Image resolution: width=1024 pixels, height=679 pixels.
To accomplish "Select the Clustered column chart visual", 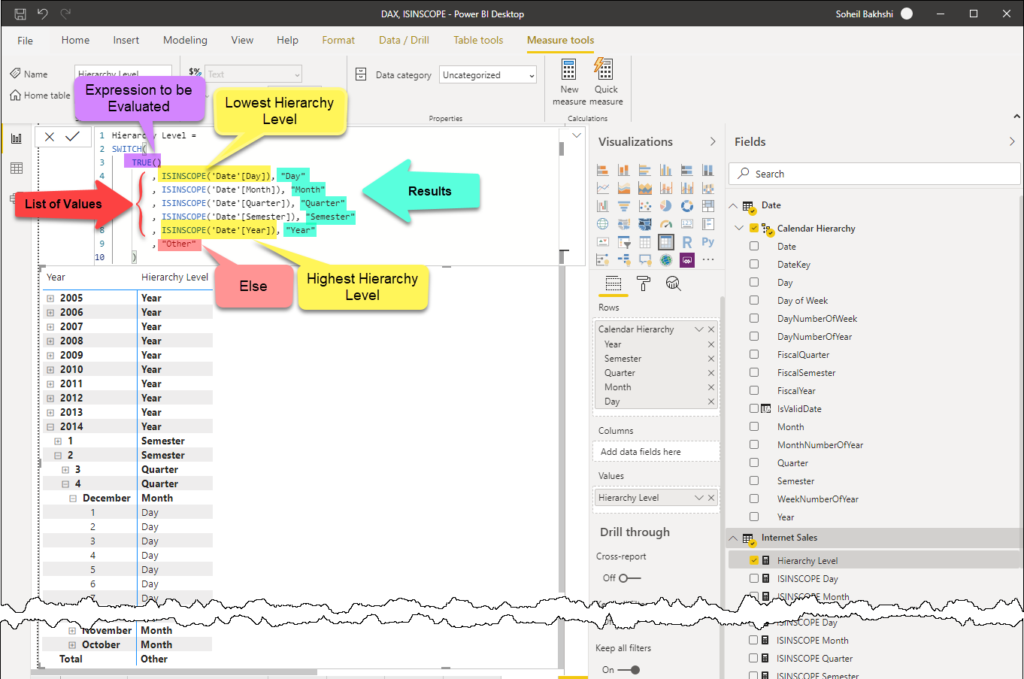I will pos(665,170).
